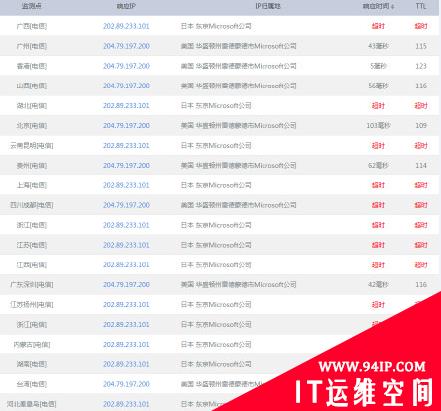
Task: Sort by the 响应时间 column arrow
Action: pos(392,7)
